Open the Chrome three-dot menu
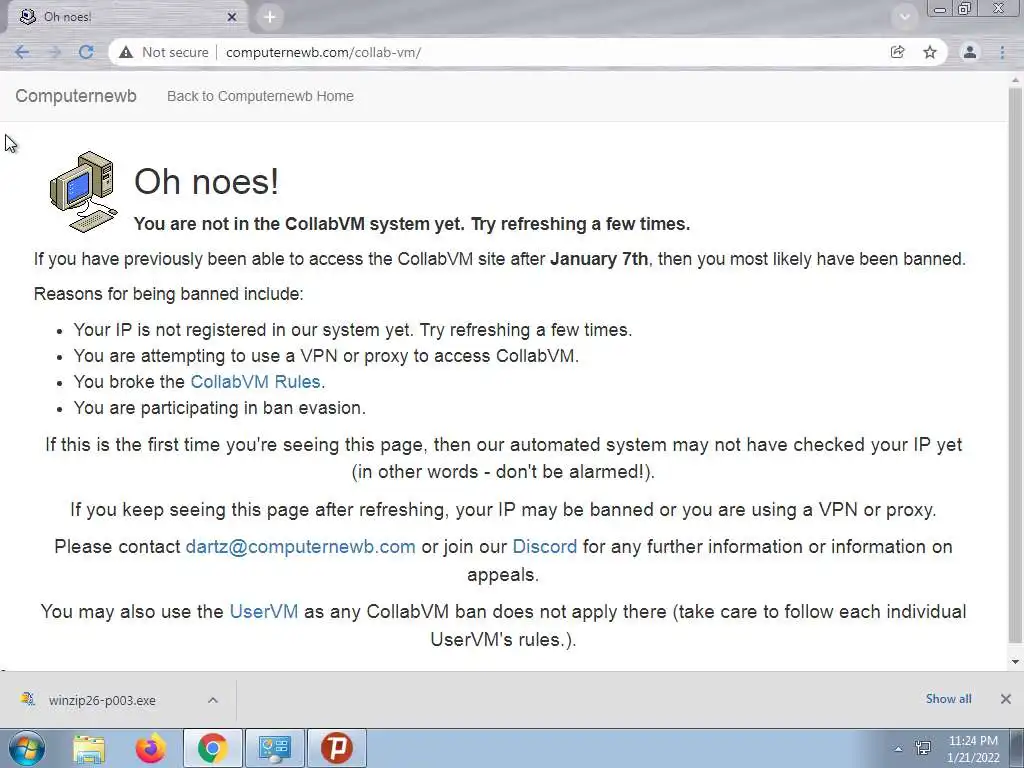 click(x=1002, y=52)
